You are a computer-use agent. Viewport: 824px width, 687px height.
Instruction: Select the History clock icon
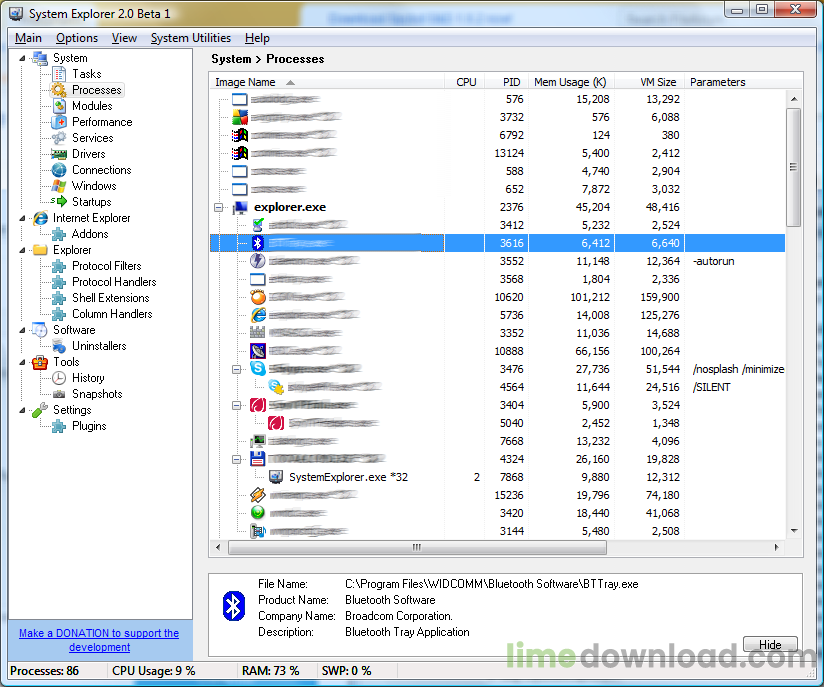coord(59,378)
